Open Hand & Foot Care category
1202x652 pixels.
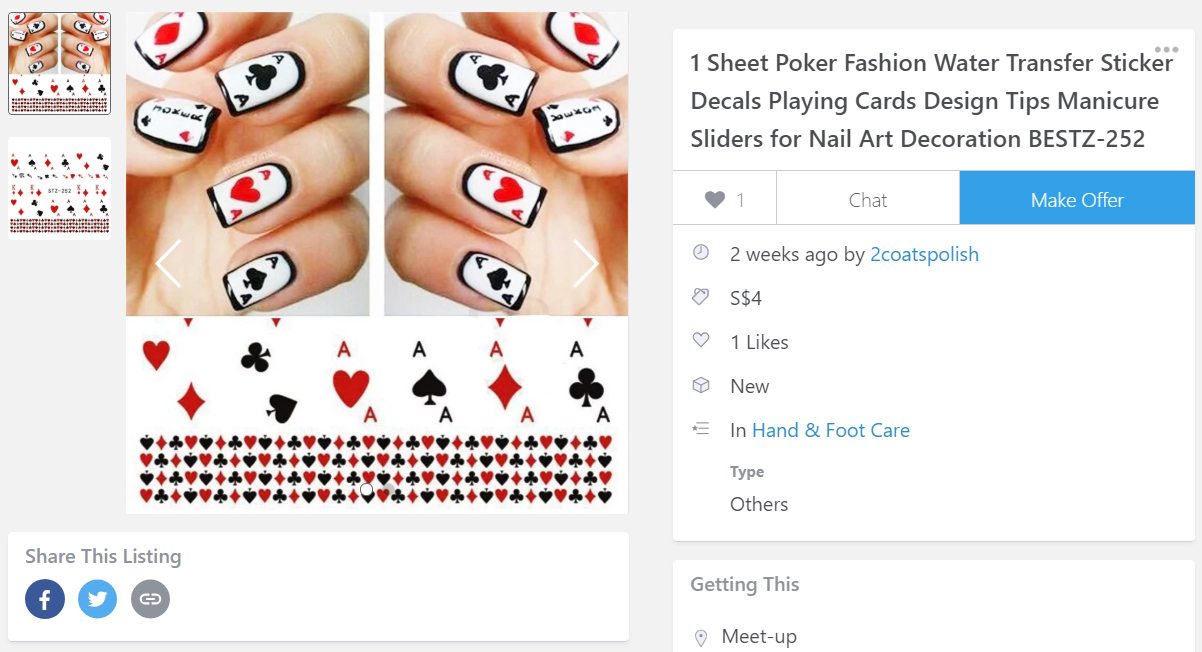pos(830,430)
